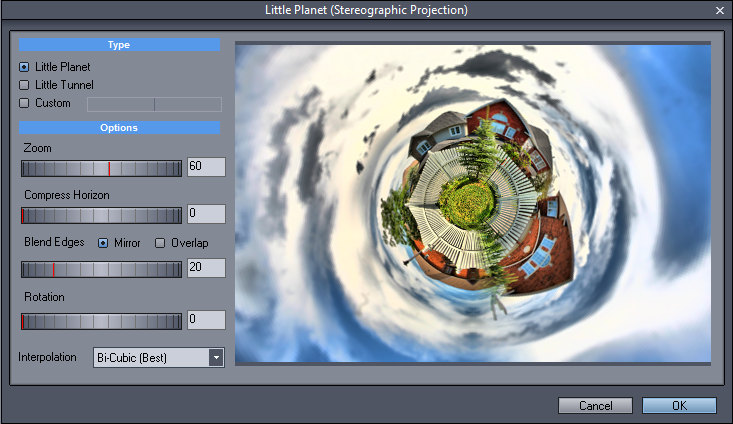Enable the Custom type option
The width and height of the screenshot is (733, 424).
24,103
